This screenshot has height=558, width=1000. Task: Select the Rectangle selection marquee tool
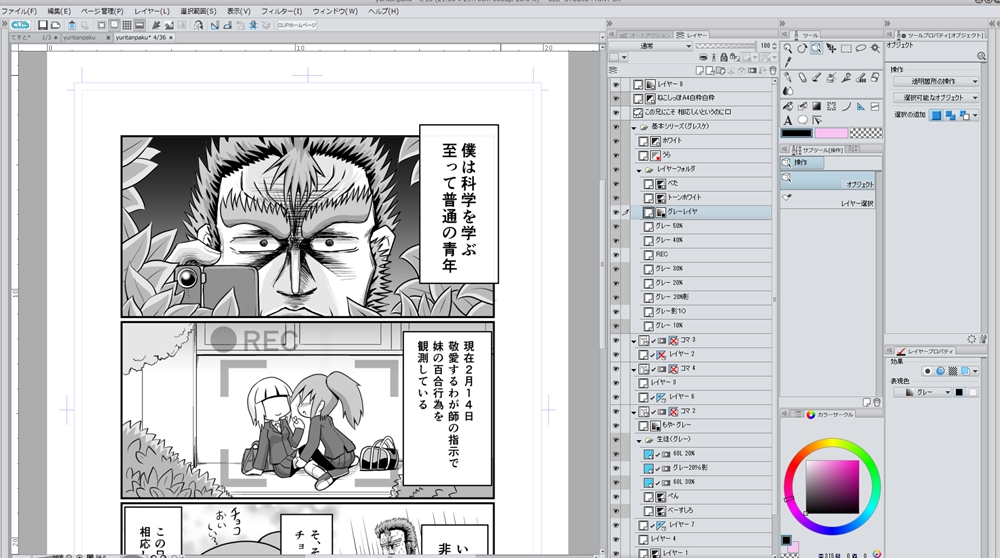point(846,48)
